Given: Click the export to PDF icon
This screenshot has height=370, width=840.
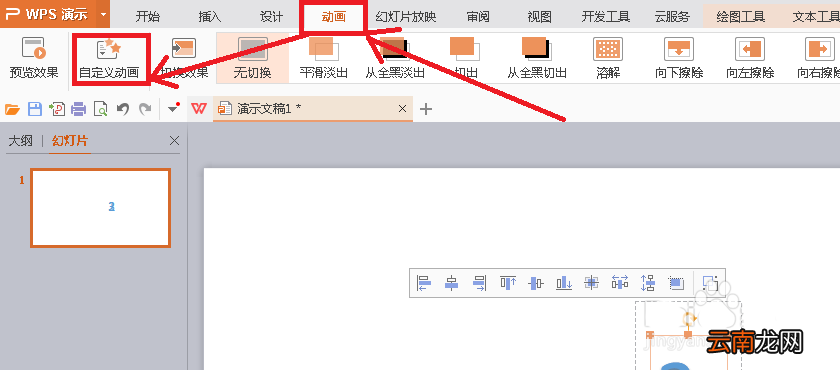Looking at the screenshot, I should (57, 109).
